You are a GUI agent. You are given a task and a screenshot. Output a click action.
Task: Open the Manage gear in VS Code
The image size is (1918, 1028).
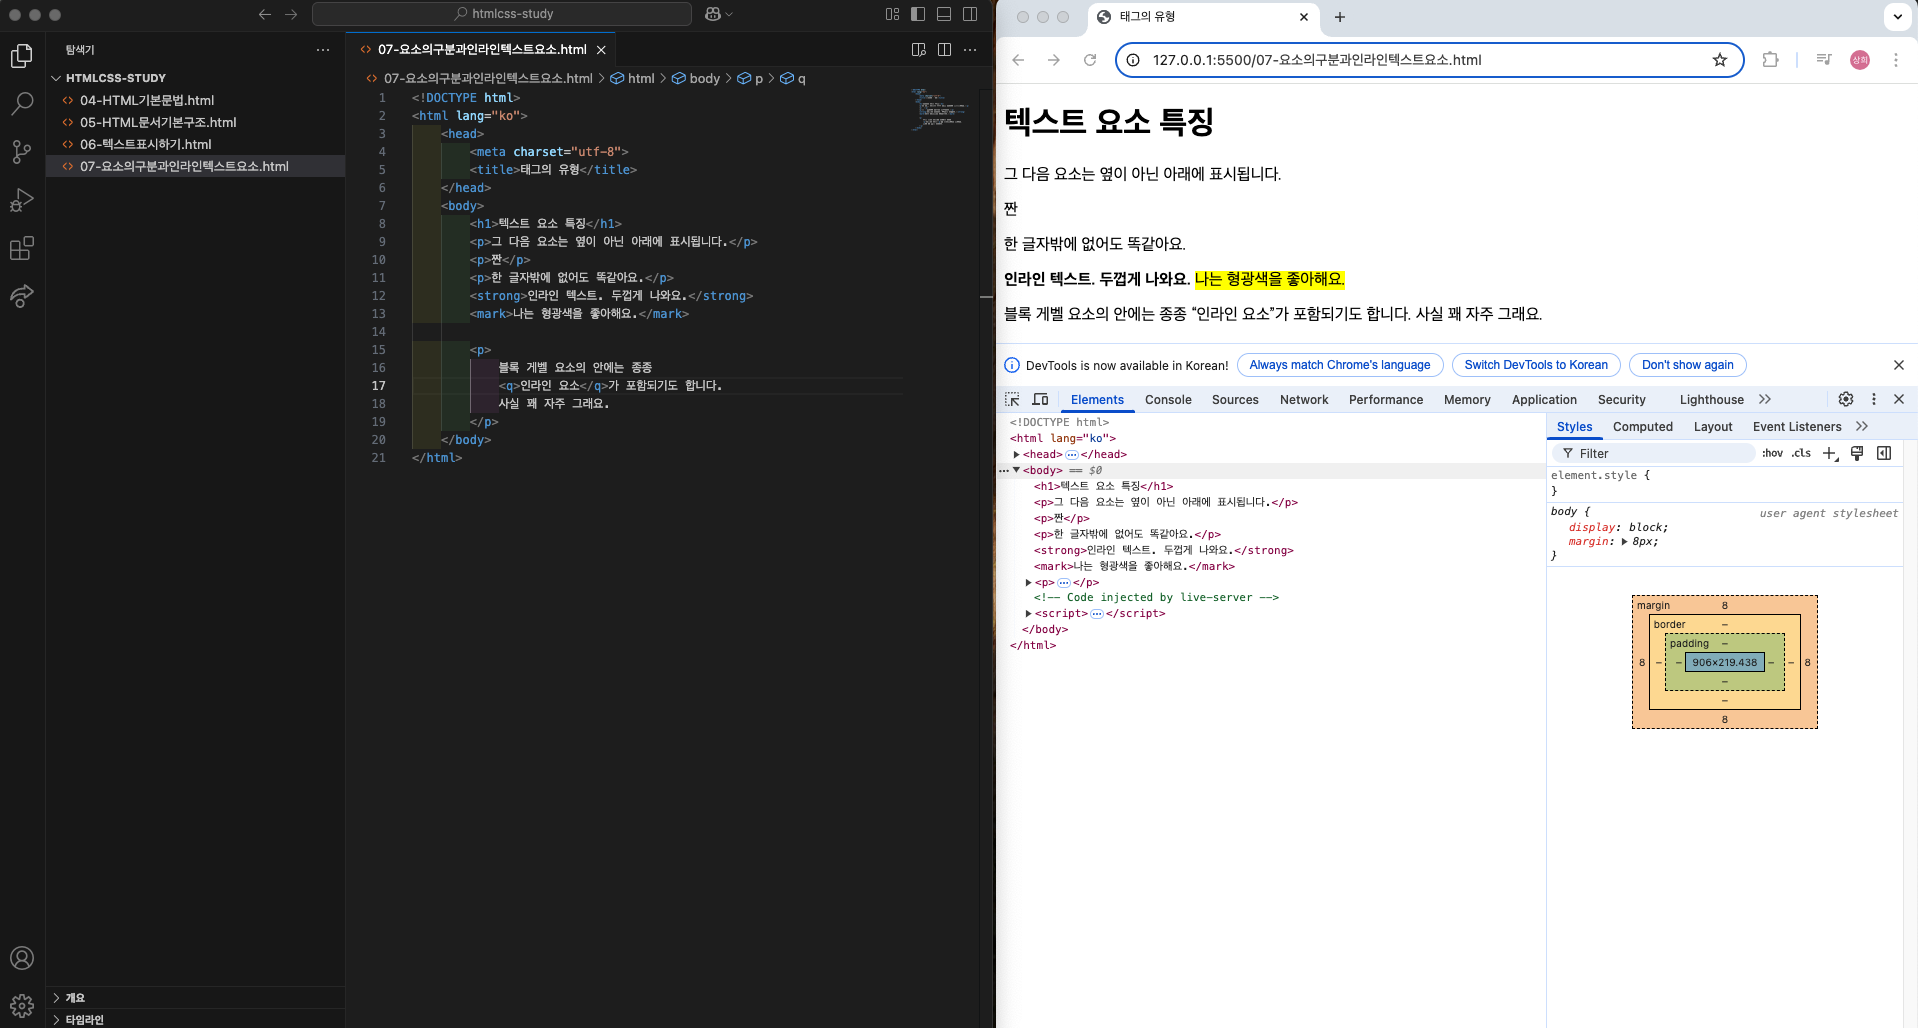(22, 1006)
